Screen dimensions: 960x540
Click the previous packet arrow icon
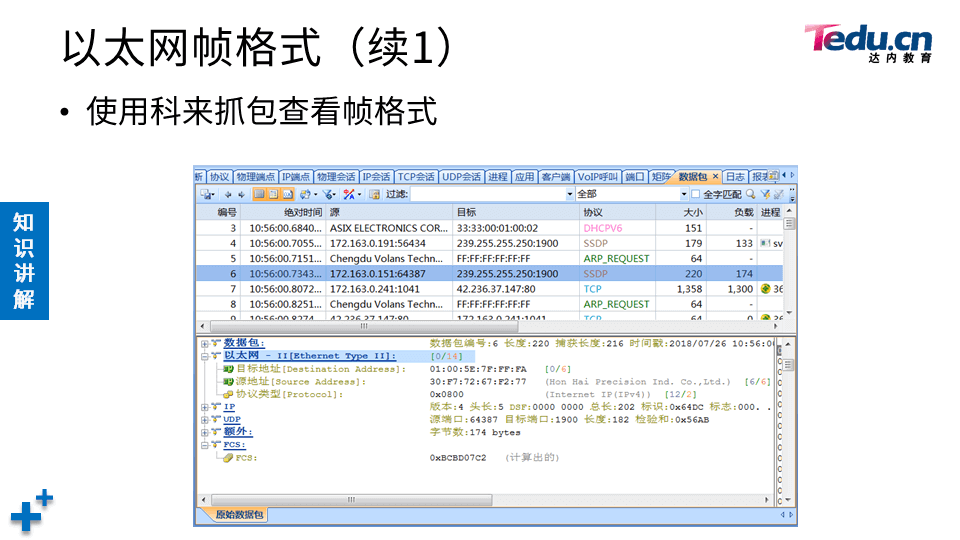coord(228,195)
